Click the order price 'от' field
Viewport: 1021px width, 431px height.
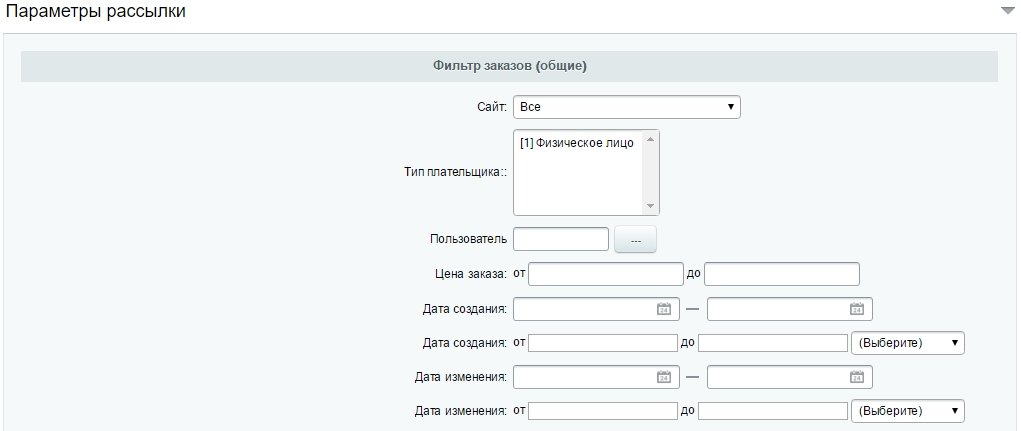(x=606, y=274)
